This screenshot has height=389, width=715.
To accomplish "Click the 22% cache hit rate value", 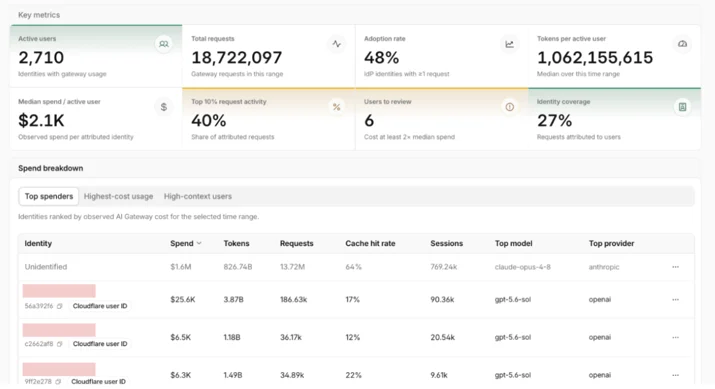I will 353,375.
